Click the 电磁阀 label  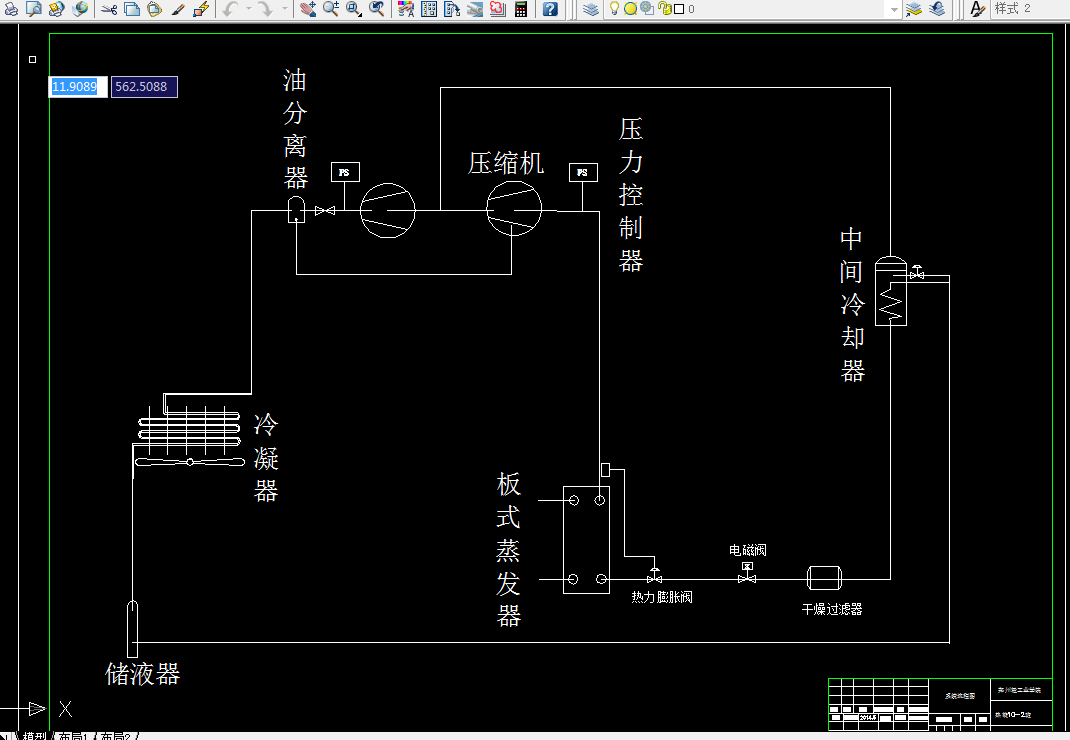tap(747, 550)
